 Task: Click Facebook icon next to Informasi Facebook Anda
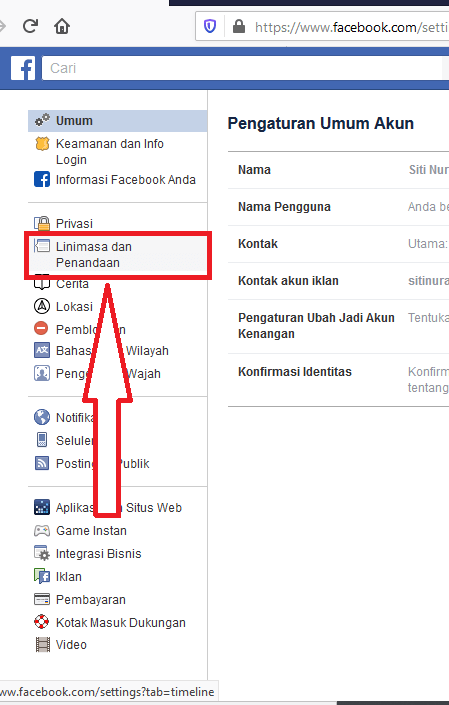[x=42, y=179]
